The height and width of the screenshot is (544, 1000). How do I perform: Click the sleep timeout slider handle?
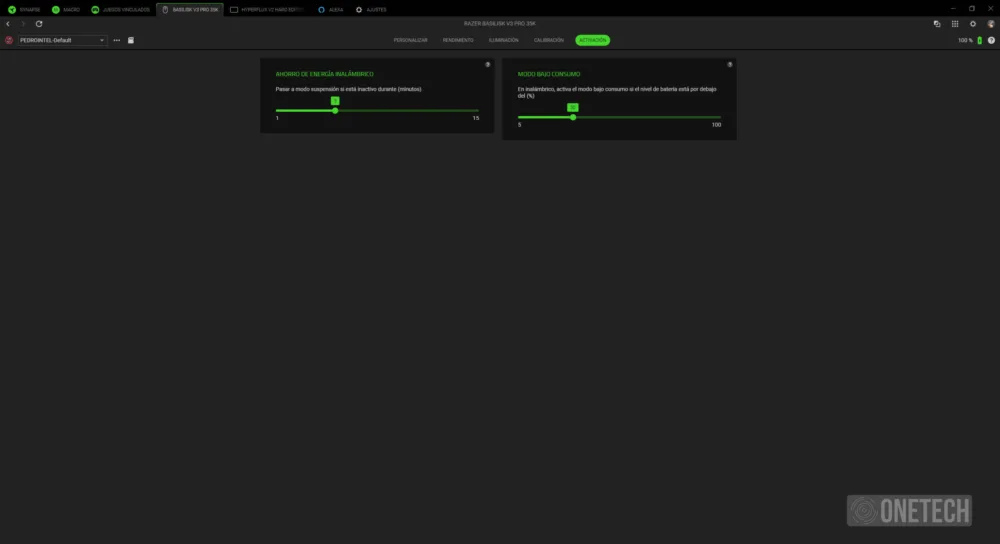(x=335, y=111)
